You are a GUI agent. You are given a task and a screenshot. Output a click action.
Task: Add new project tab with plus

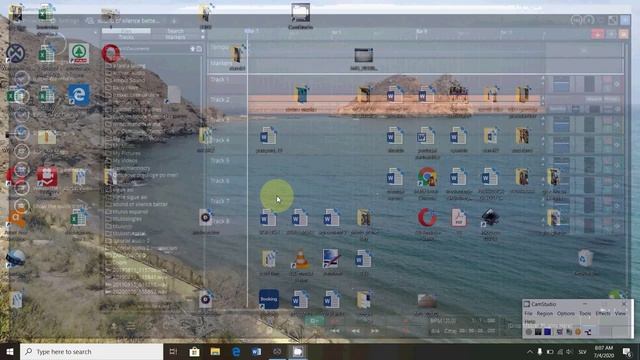tap(174, 21)
